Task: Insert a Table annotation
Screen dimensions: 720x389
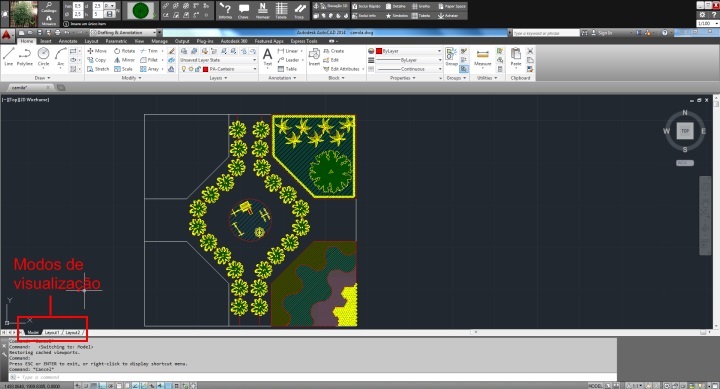Action: coord(287,69)
